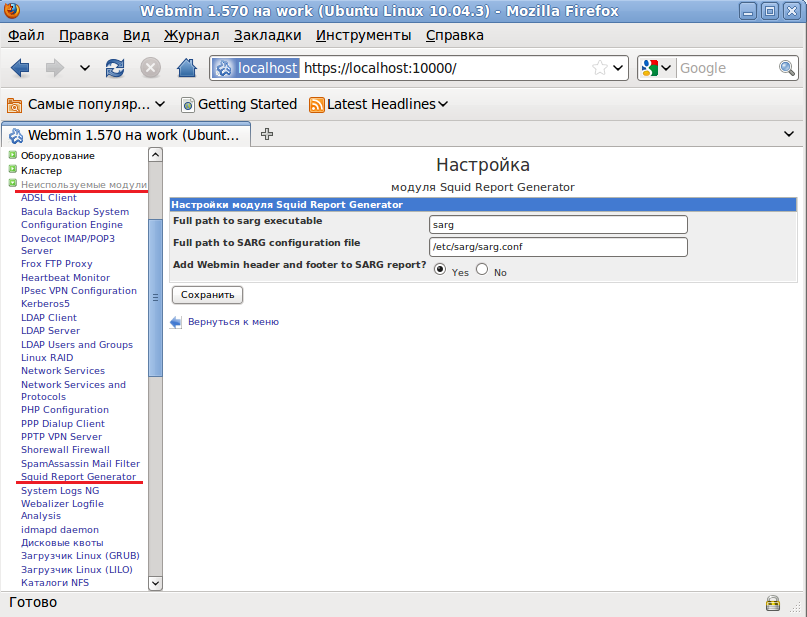Image resolution: width=807 pixels, height=617 pixels.
Task: Open the Справка menu
Action: pos(454,36)
